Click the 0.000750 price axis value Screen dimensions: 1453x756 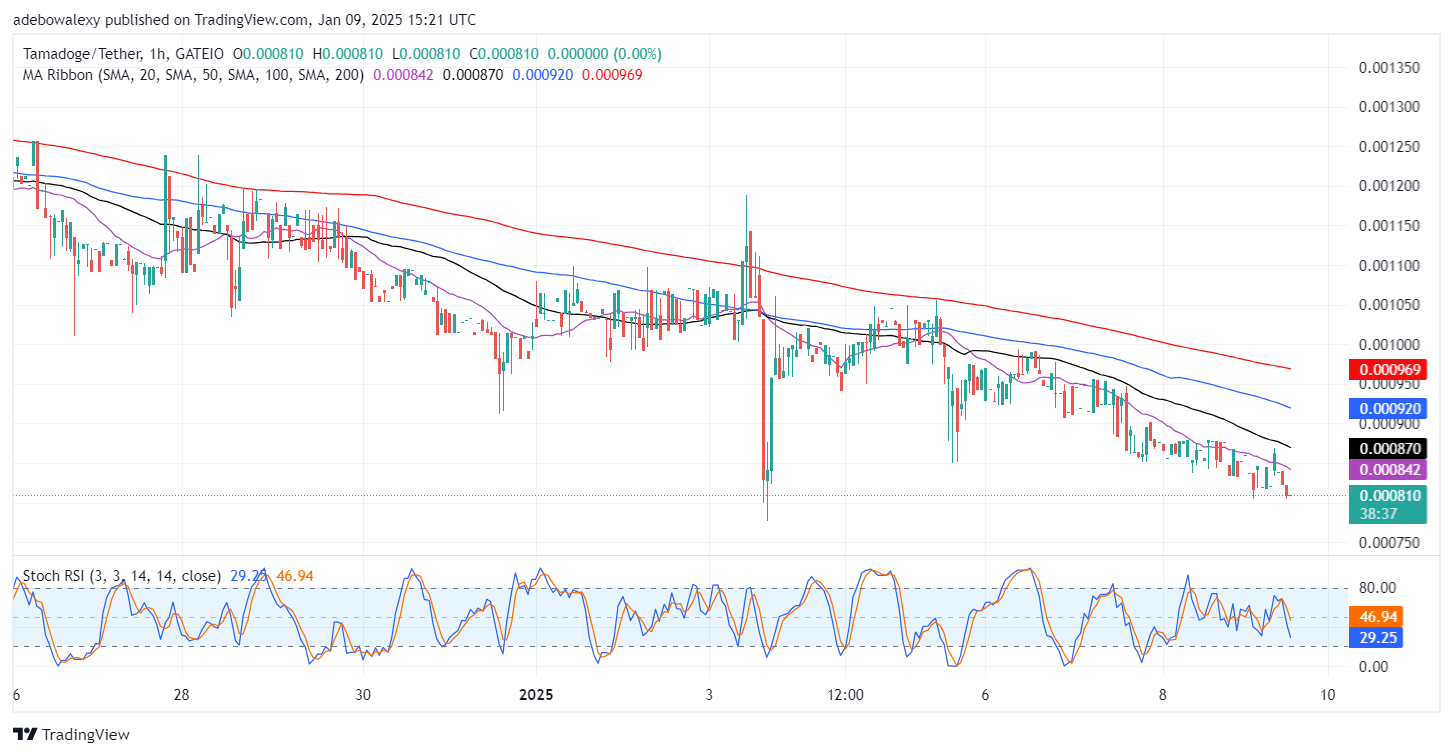click(1389, 543)
